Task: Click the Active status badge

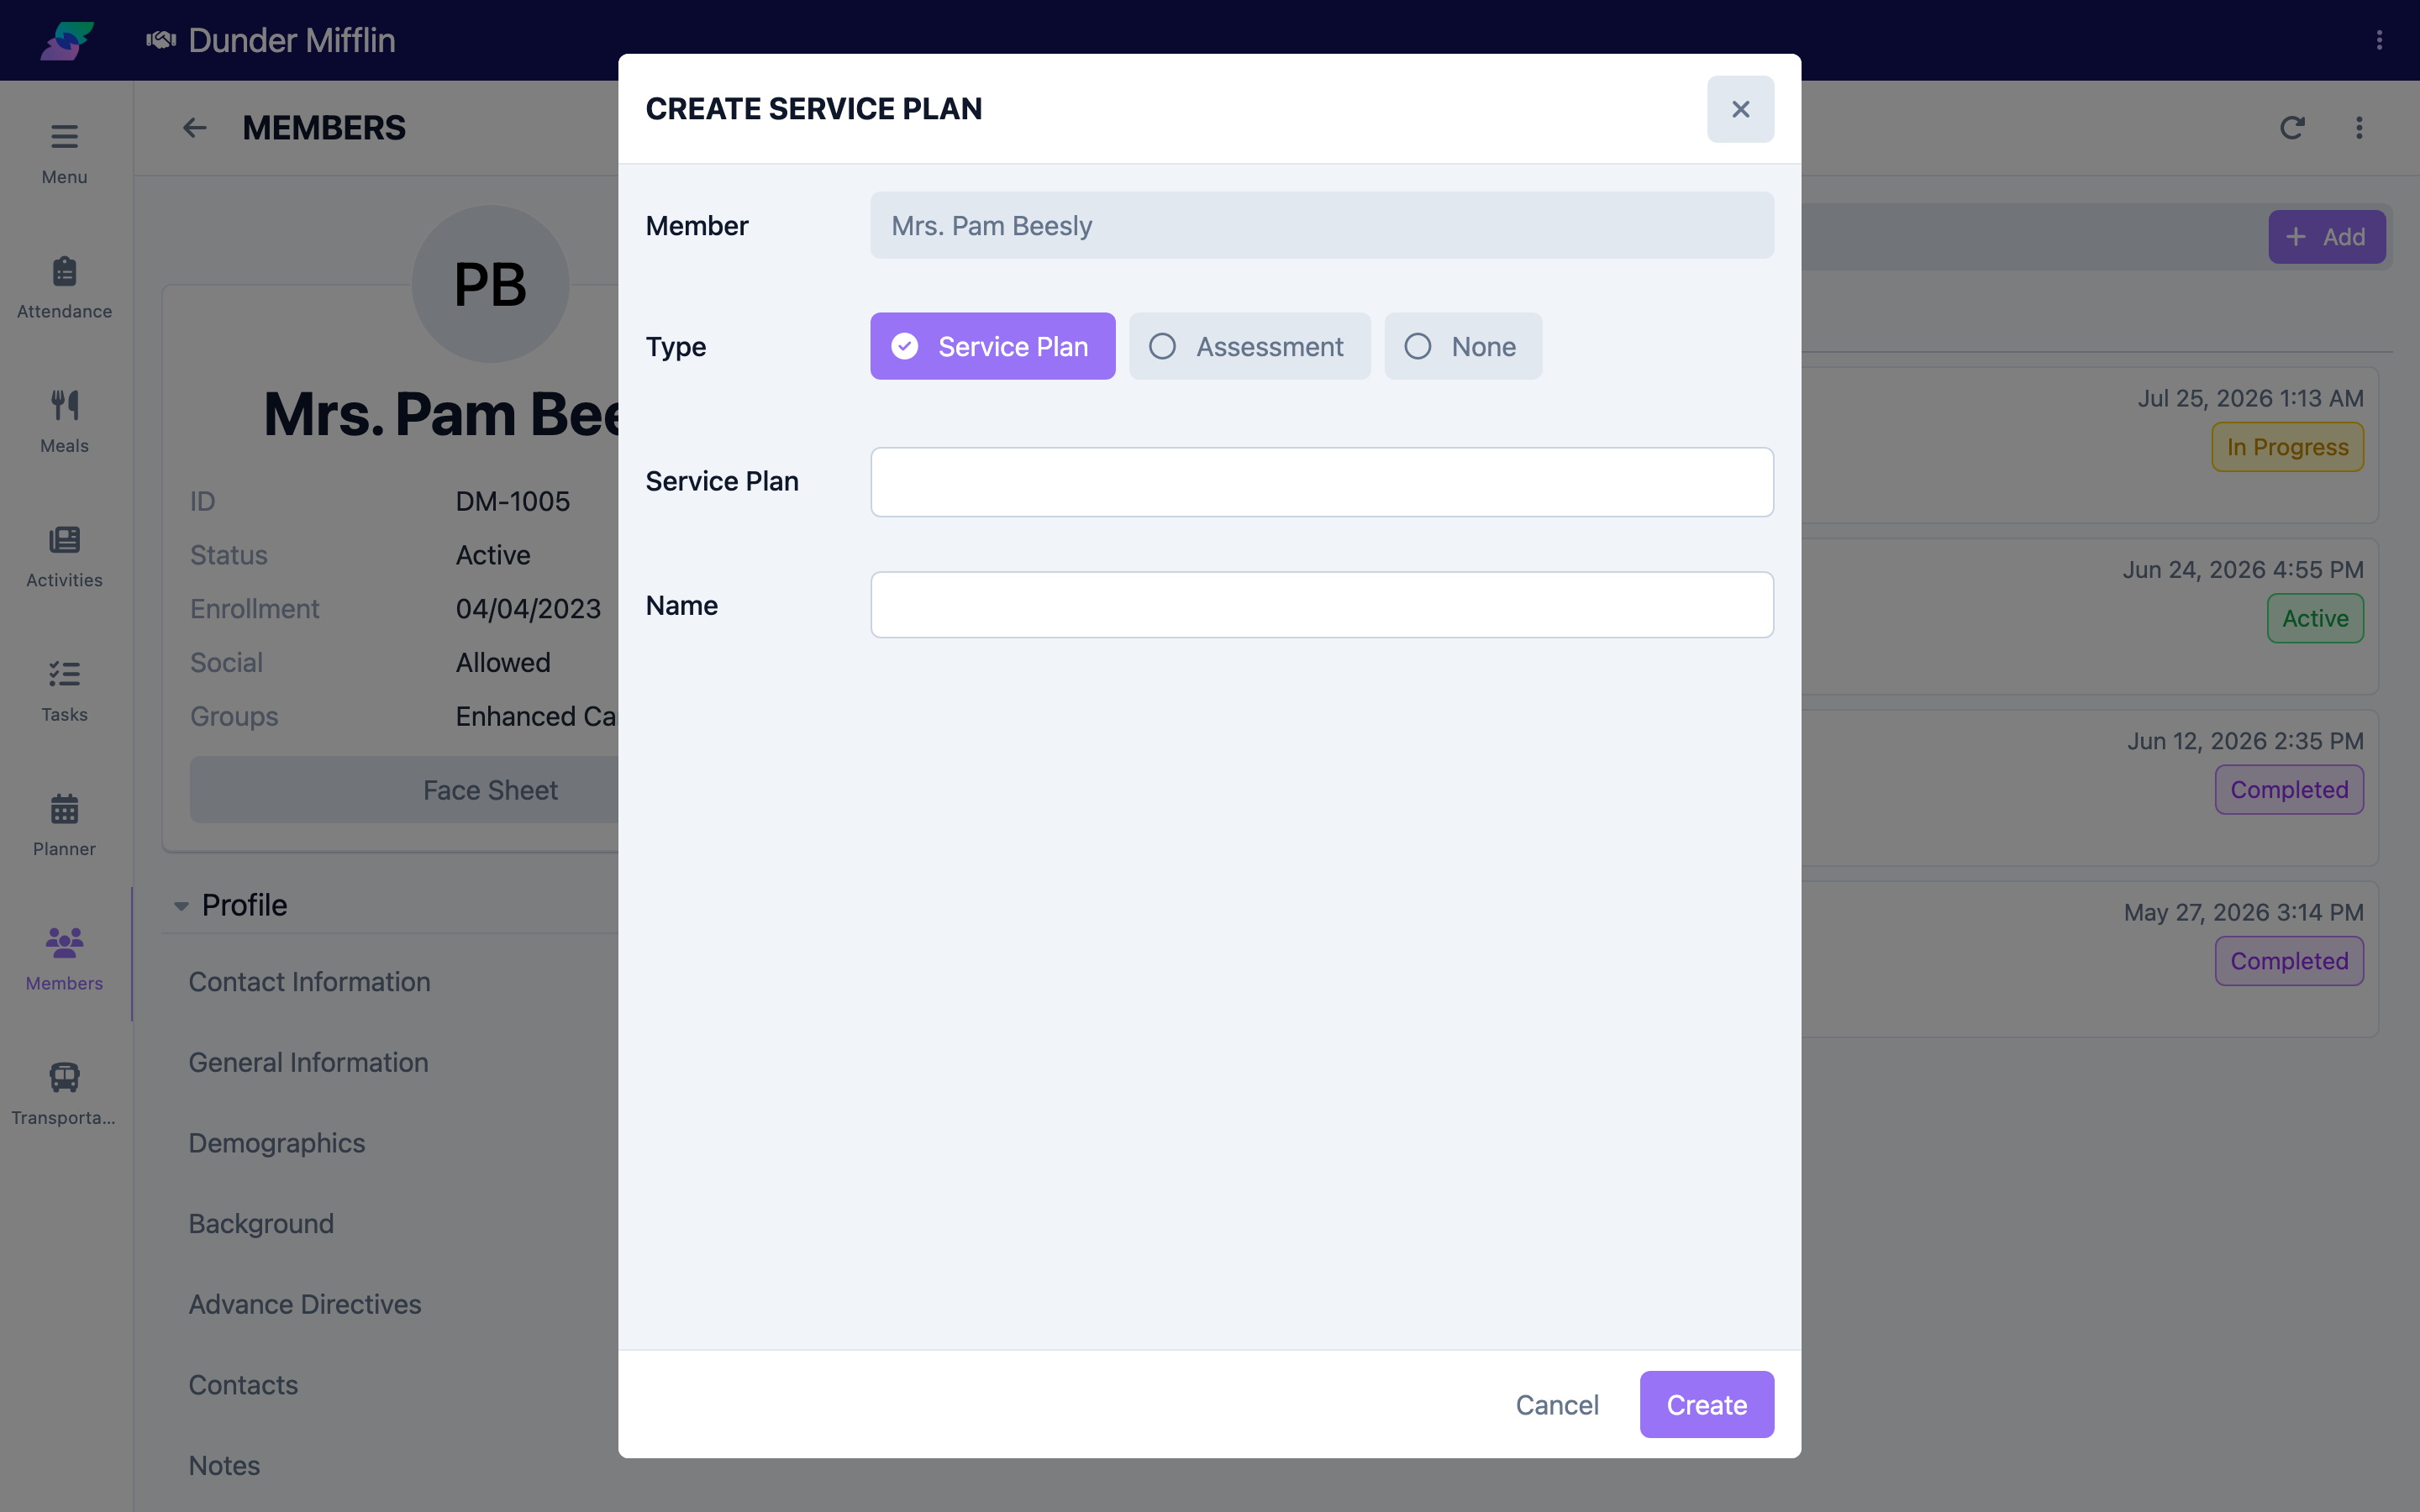Action: coord(2315,618)
